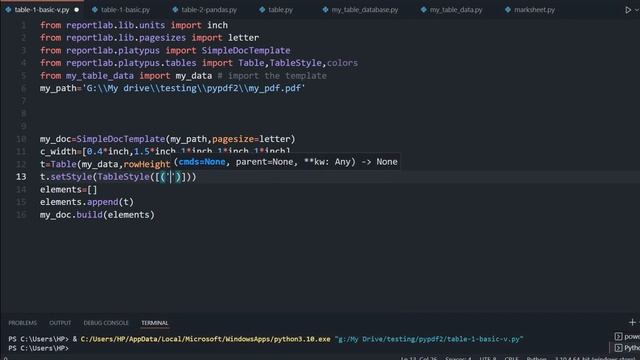
Task: Activate the table-1-basic-v.py tab
Action: click(x=41, y=9)
